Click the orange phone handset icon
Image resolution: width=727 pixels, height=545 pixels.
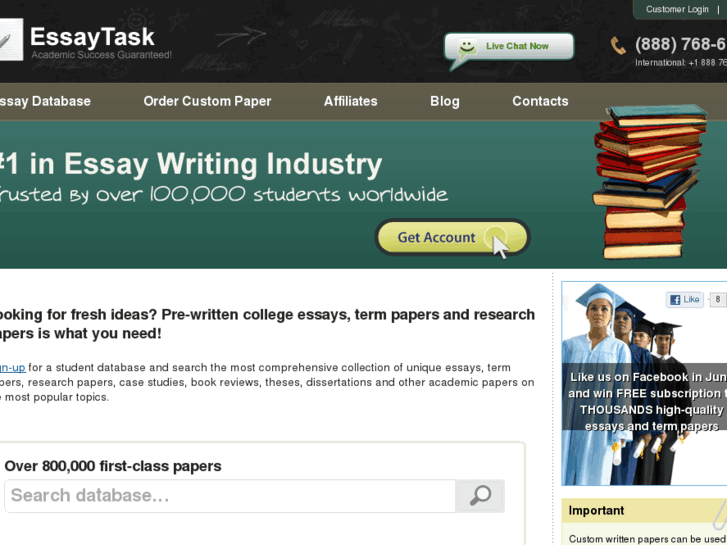pos(618,45)
